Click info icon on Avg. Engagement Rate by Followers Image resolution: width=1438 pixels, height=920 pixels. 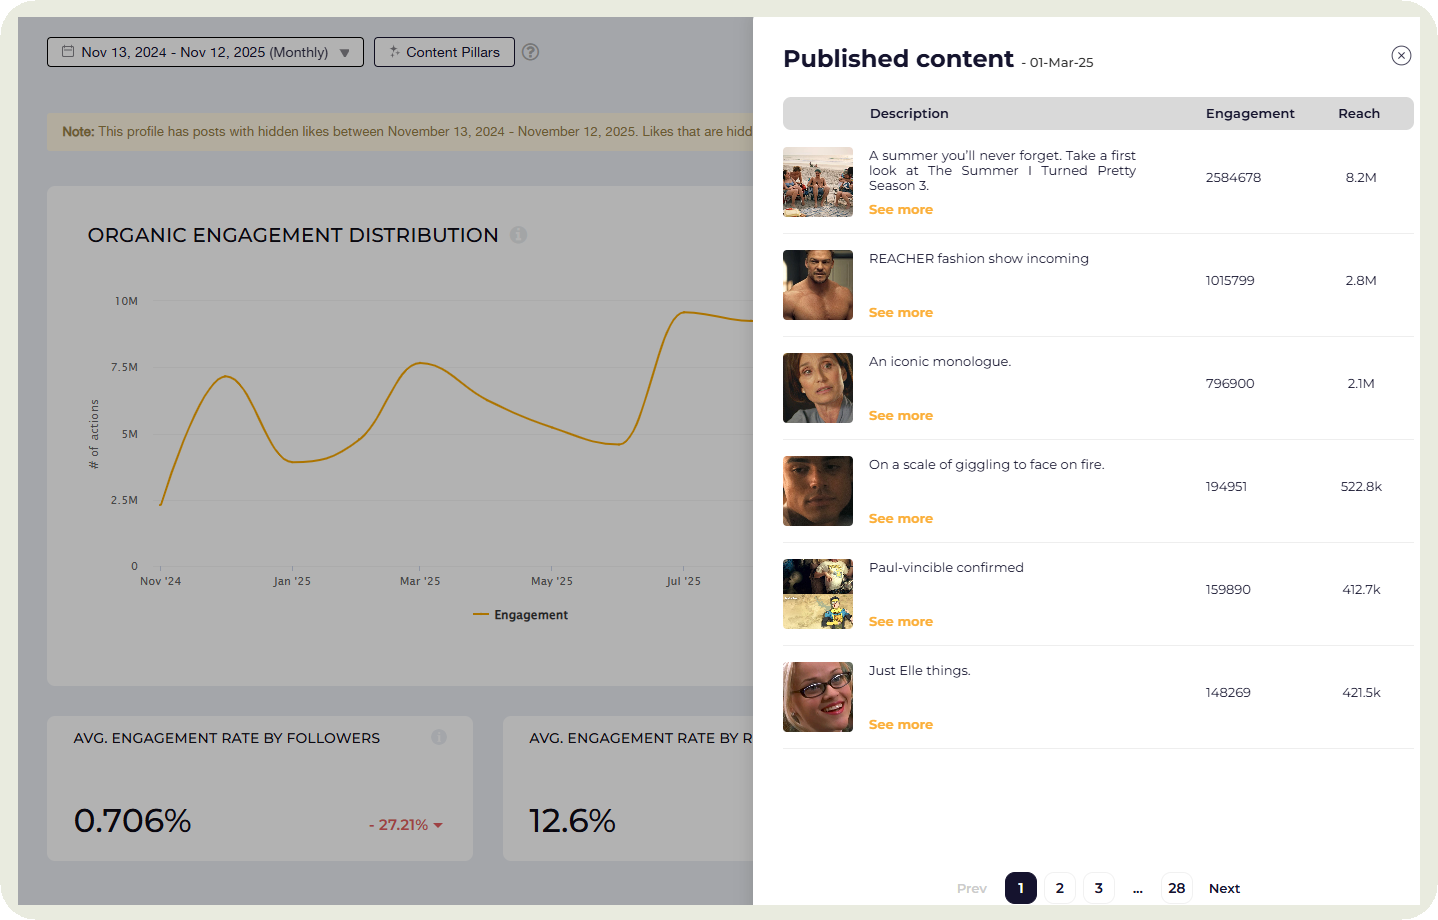tap(439, 737)
